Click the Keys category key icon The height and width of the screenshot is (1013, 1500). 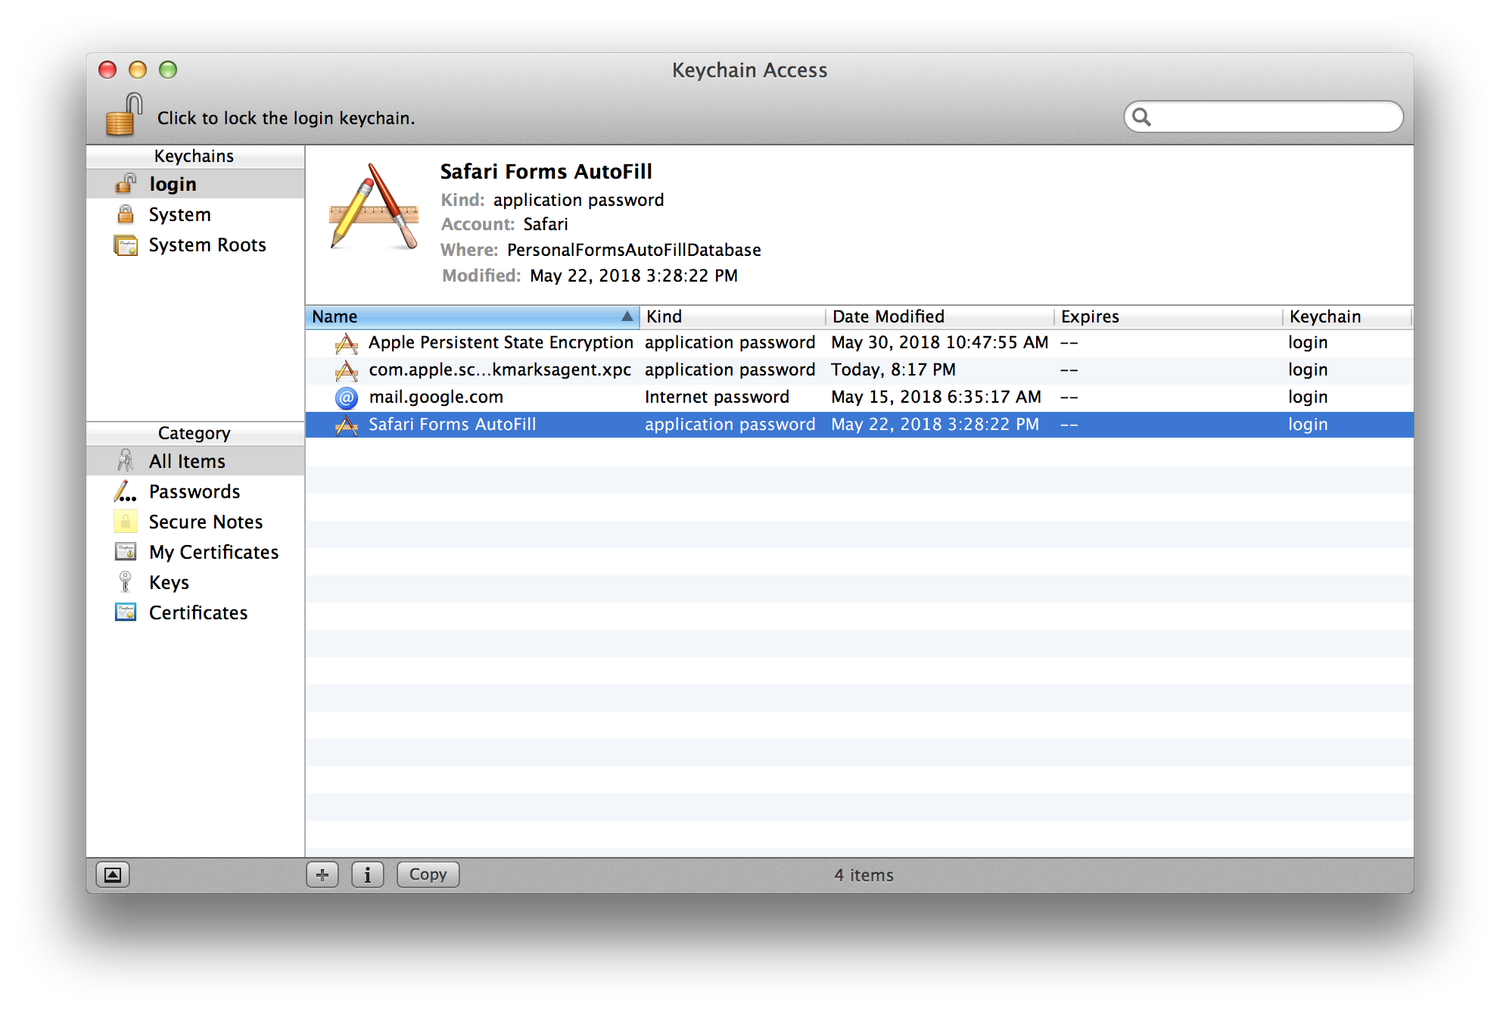[125, 582]
